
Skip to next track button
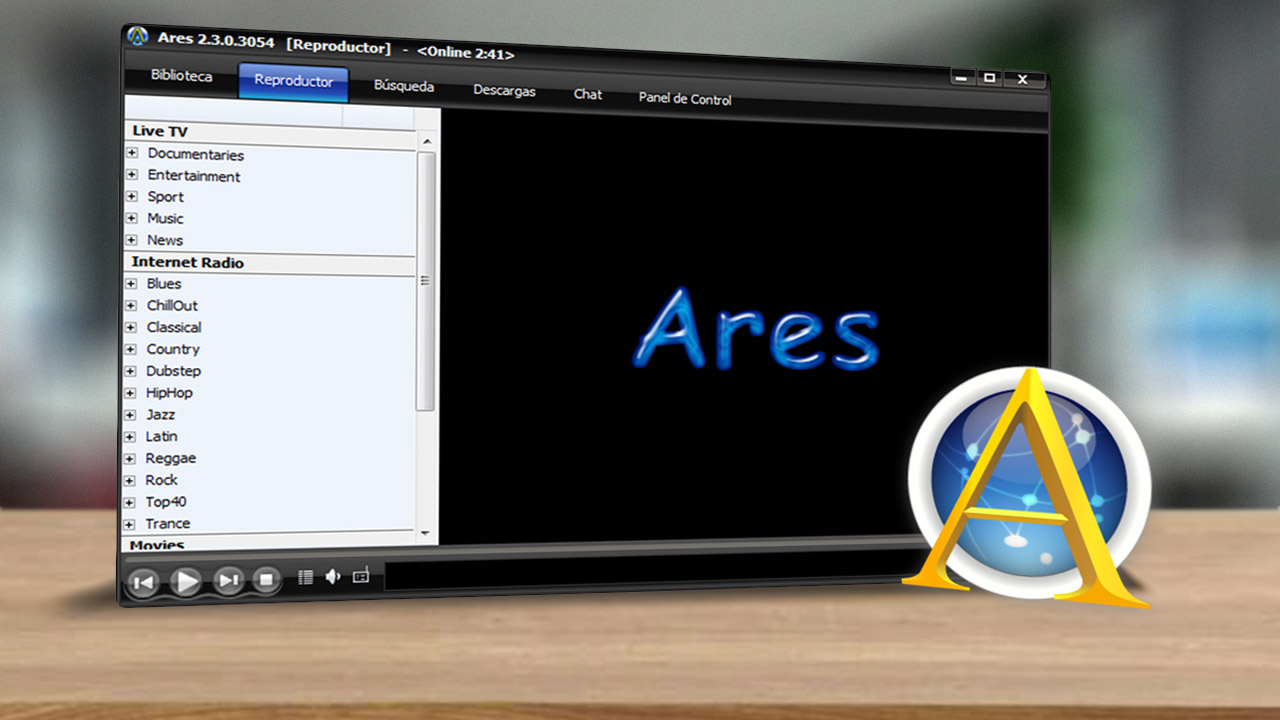(229, 580)
